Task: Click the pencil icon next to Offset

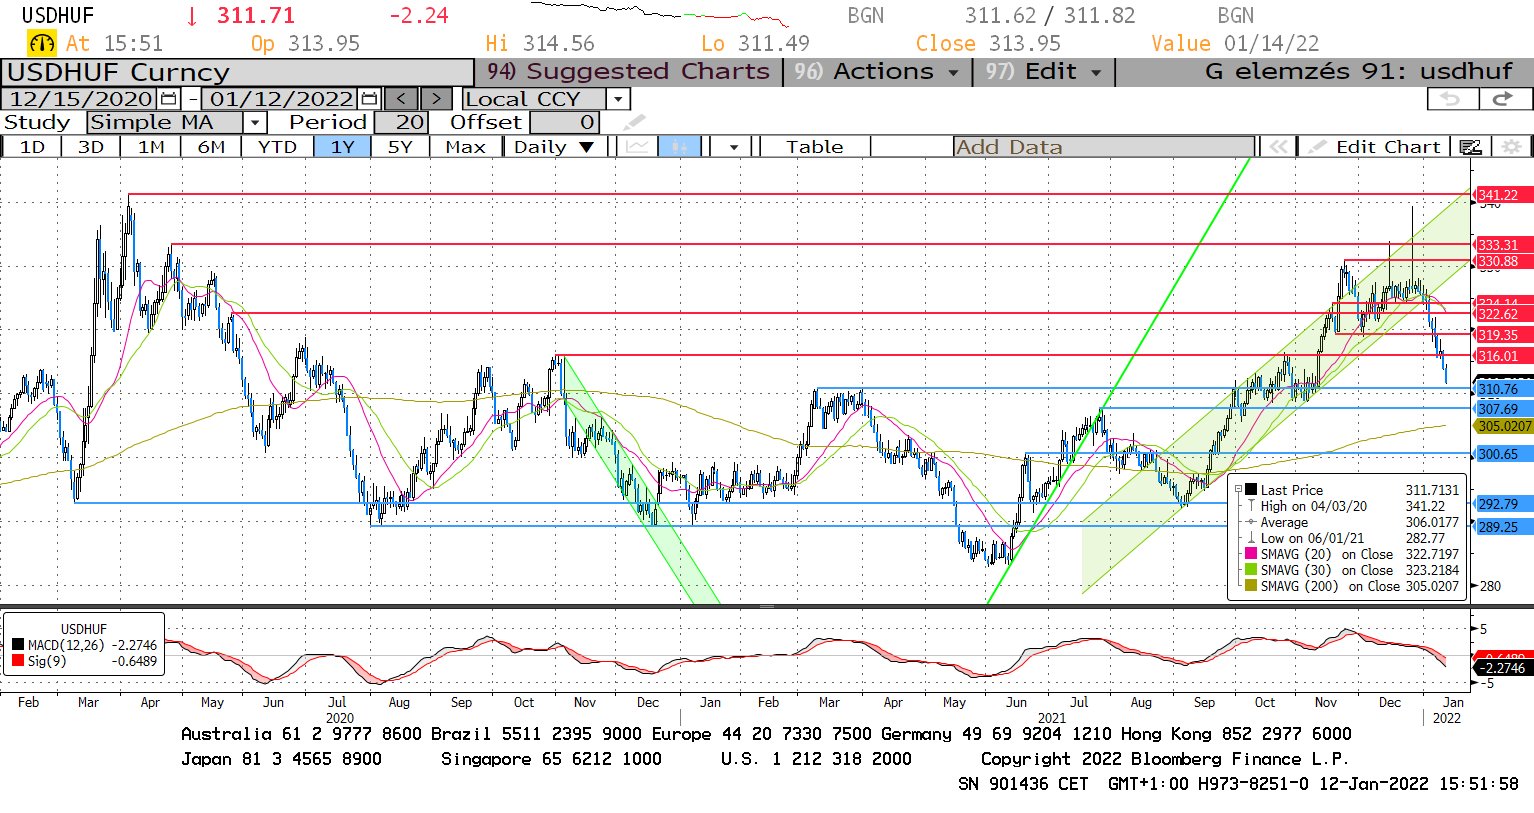Action: tap(634, 123)
